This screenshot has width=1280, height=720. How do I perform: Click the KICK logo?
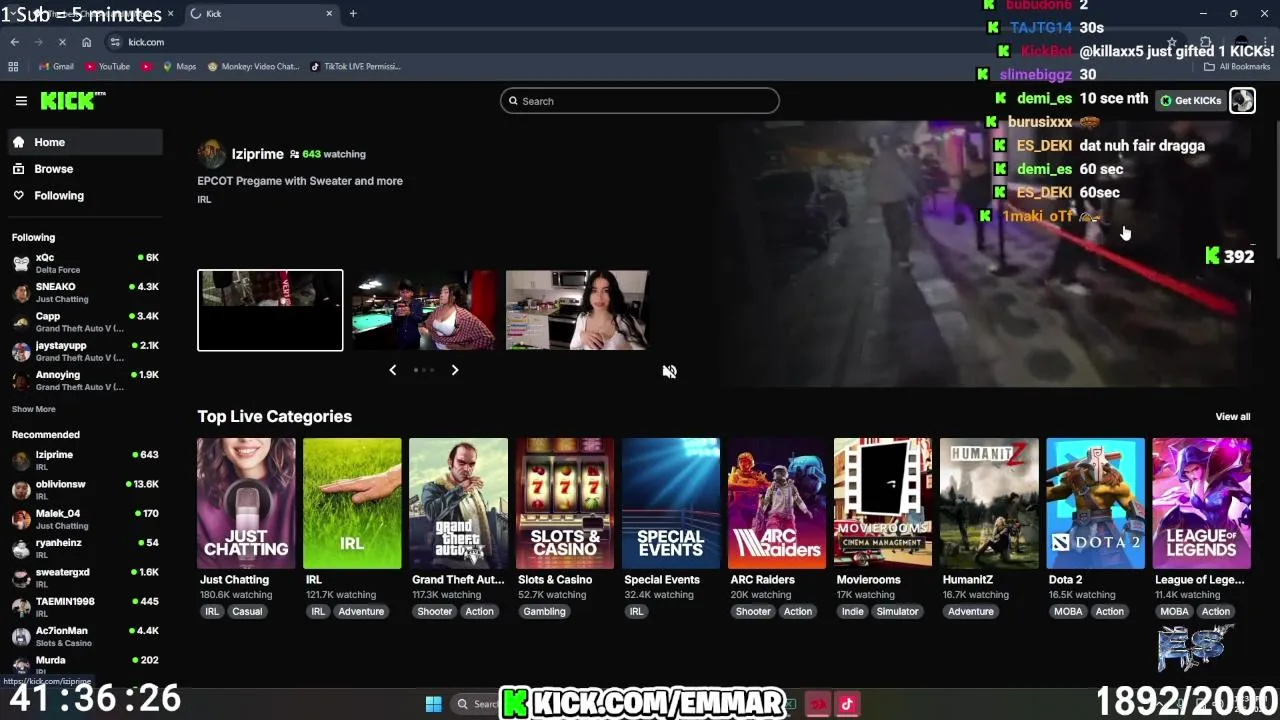pos(72,101)
